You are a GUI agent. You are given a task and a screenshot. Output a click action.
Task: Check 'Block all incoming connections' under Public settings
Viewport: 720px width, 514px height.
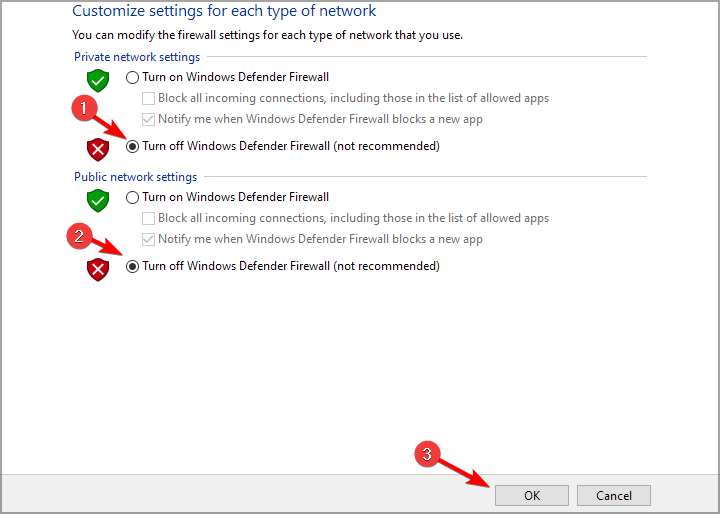[x=149, y=218]
